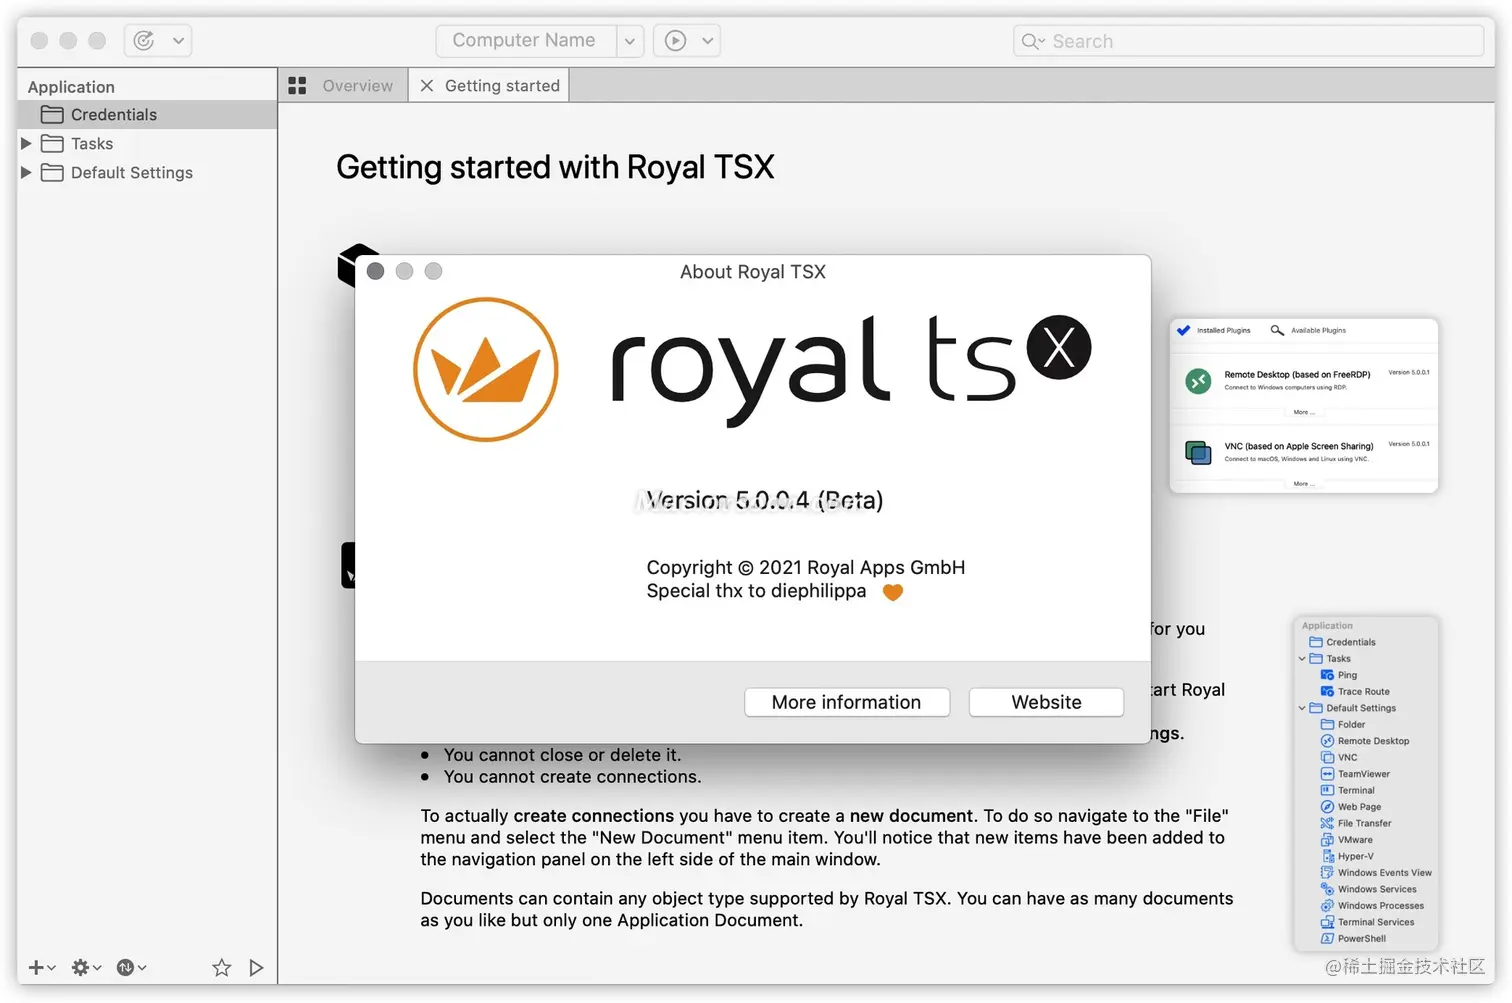Open the up-down arrows sync menu
1512x1003 pixels.
click(131, 967)
